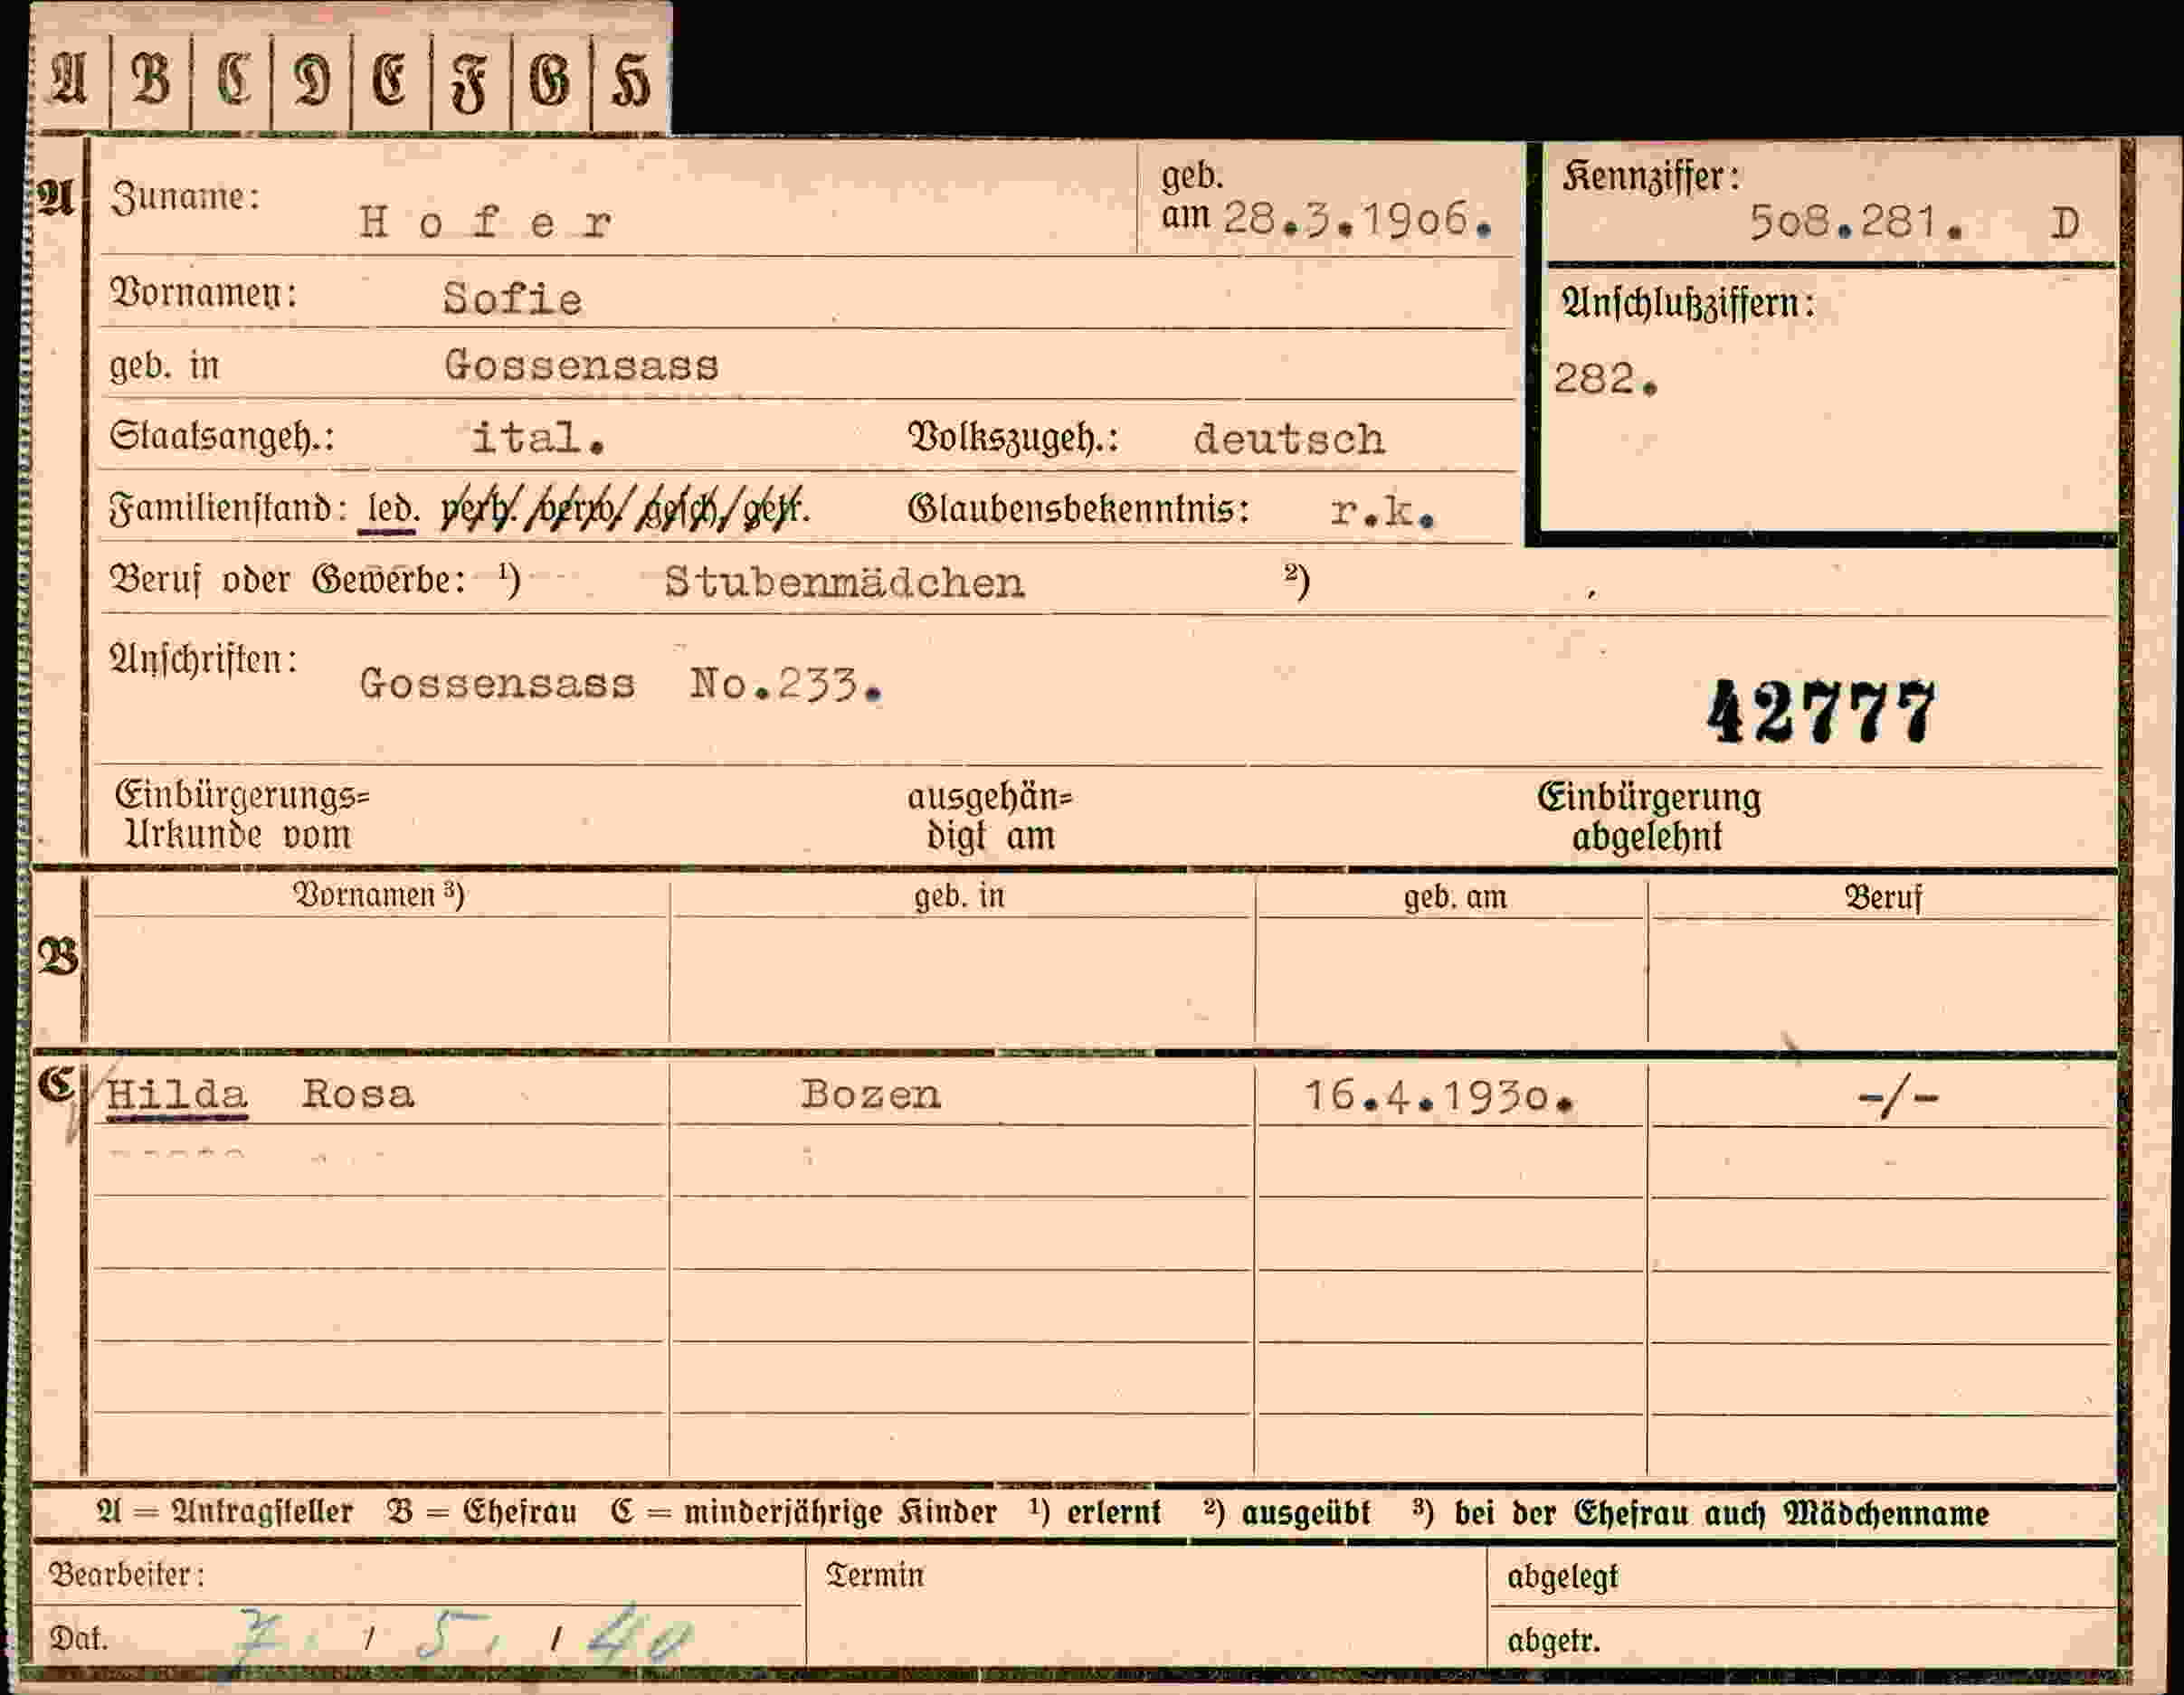
Task: Click legend text 'A = Antragsteller'
Action: click(224, 1511)
